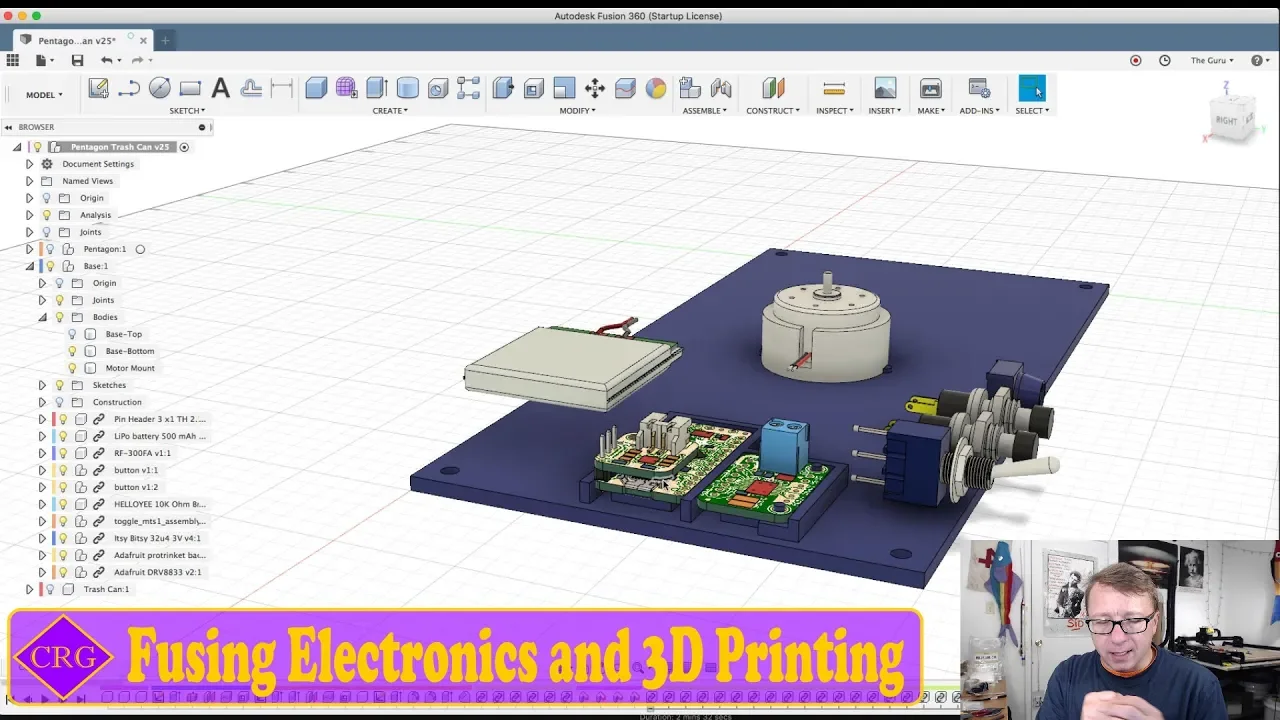The width and height of the screenshot is (1280, 720).
Task: Expand the Sketches folder
Action: click(x=42, y=385)
